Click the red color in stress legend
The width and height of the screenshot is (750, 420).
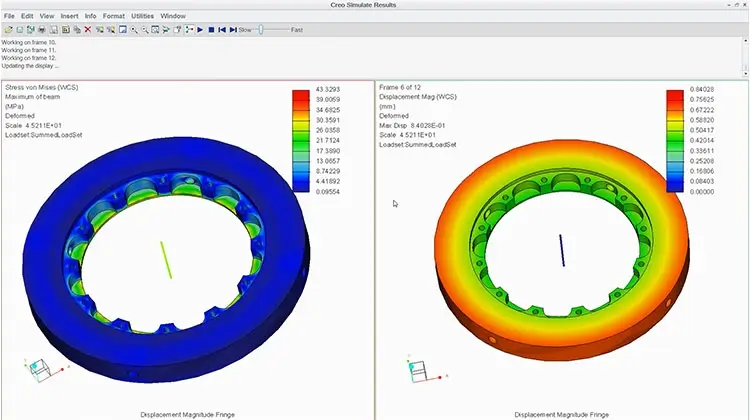[x=300, y=95]
